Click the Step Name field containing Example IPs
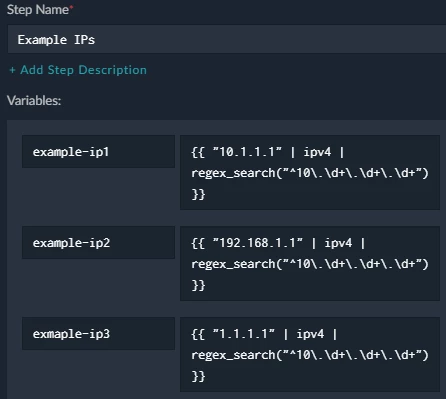 pos(227,39)
